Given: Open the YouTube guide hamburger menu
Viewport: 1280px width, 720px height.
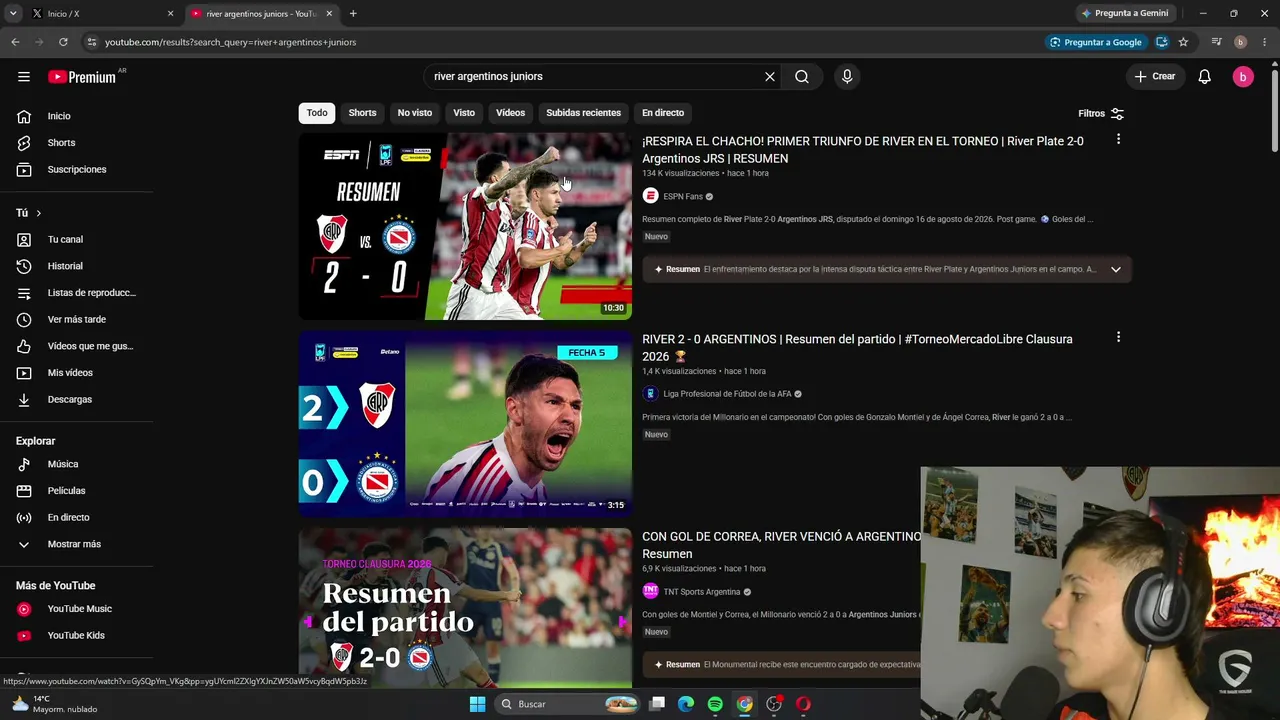Looking at the screenshot, I should pyautogui.click(x=24, y=77).
